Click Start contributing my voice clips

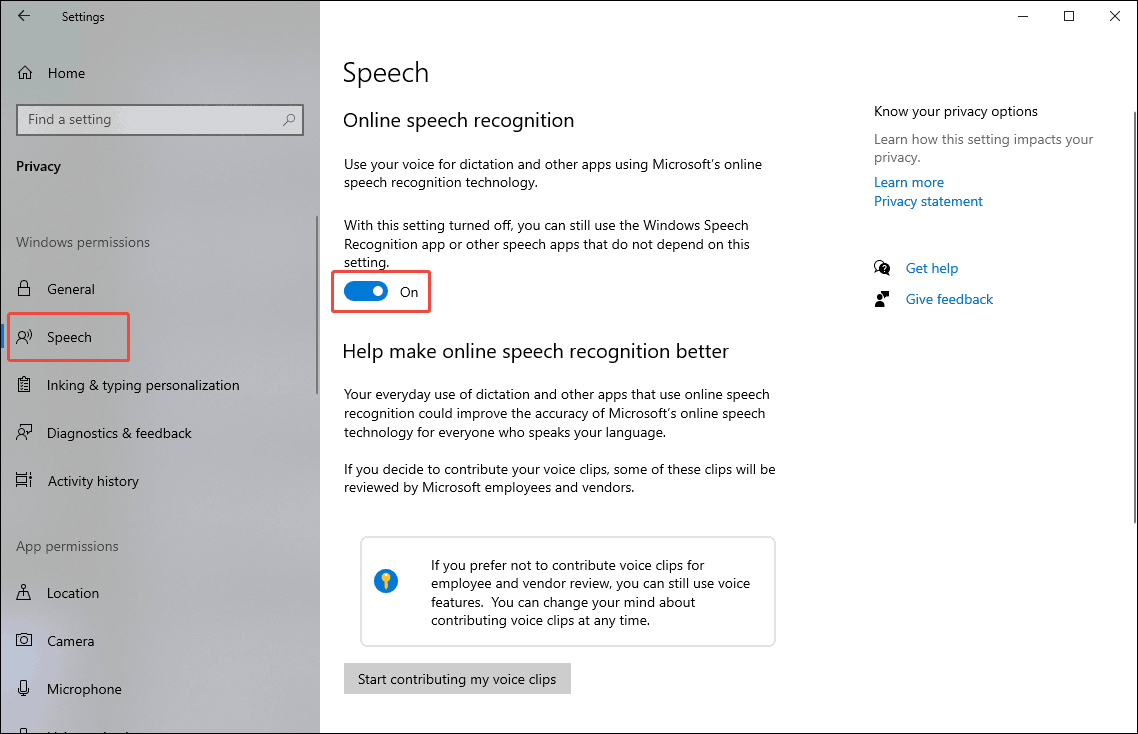point(456,678)
